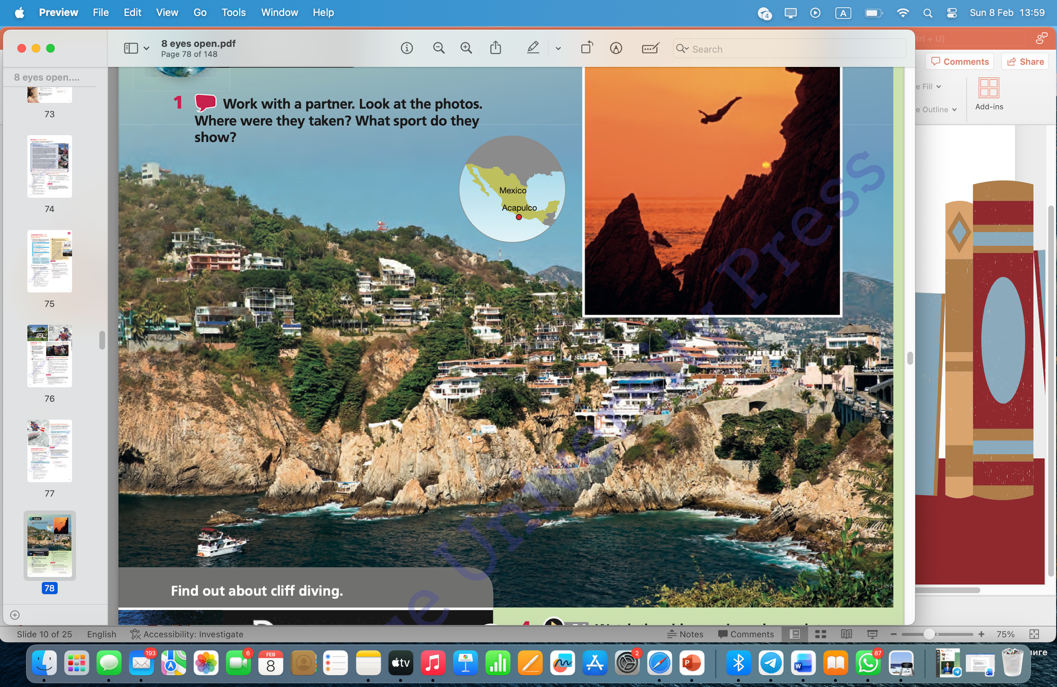Open the View menu
Screen dimensions: 1057x687
coord(167,12)
